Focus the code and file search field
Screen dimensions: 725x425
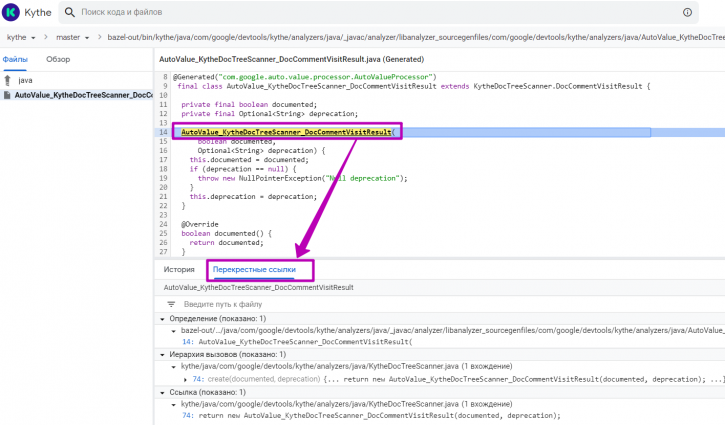[379, 12]
